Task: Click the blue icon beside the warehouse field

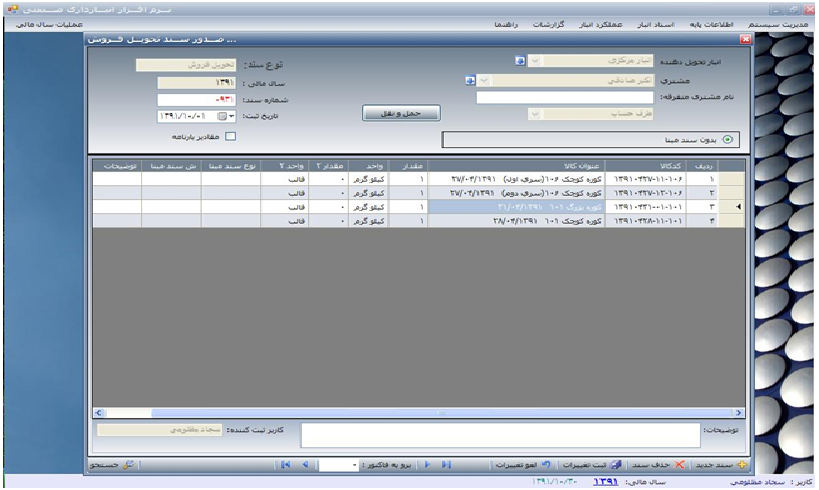Action: point(519,61)
